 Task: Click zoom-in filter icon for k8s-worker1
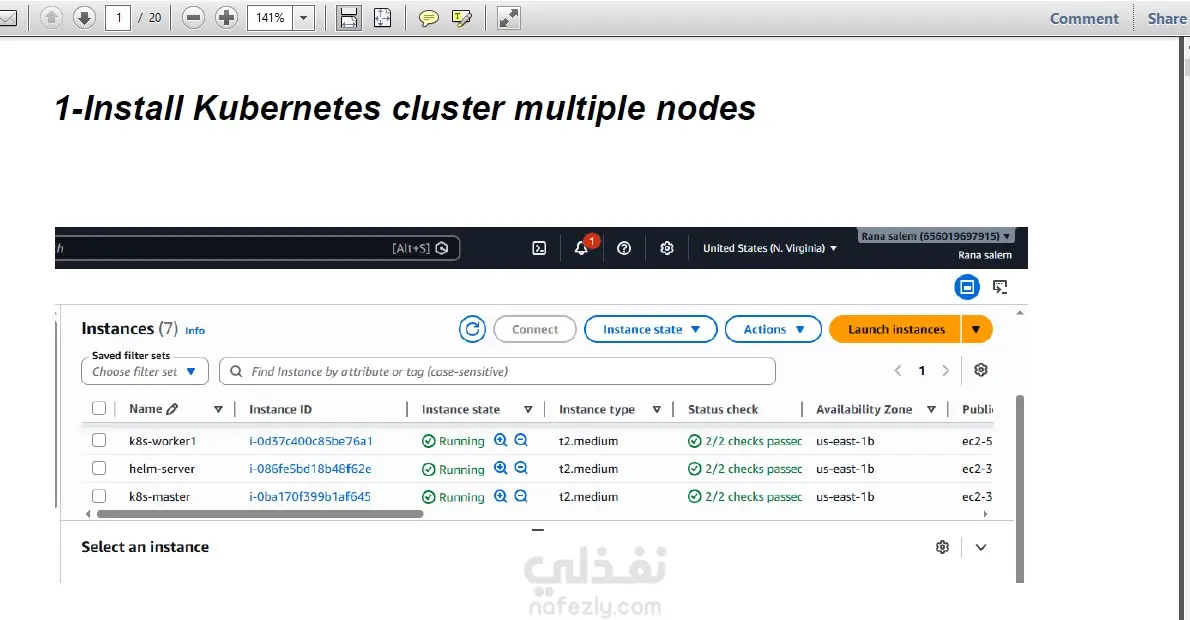pos(500,440)
